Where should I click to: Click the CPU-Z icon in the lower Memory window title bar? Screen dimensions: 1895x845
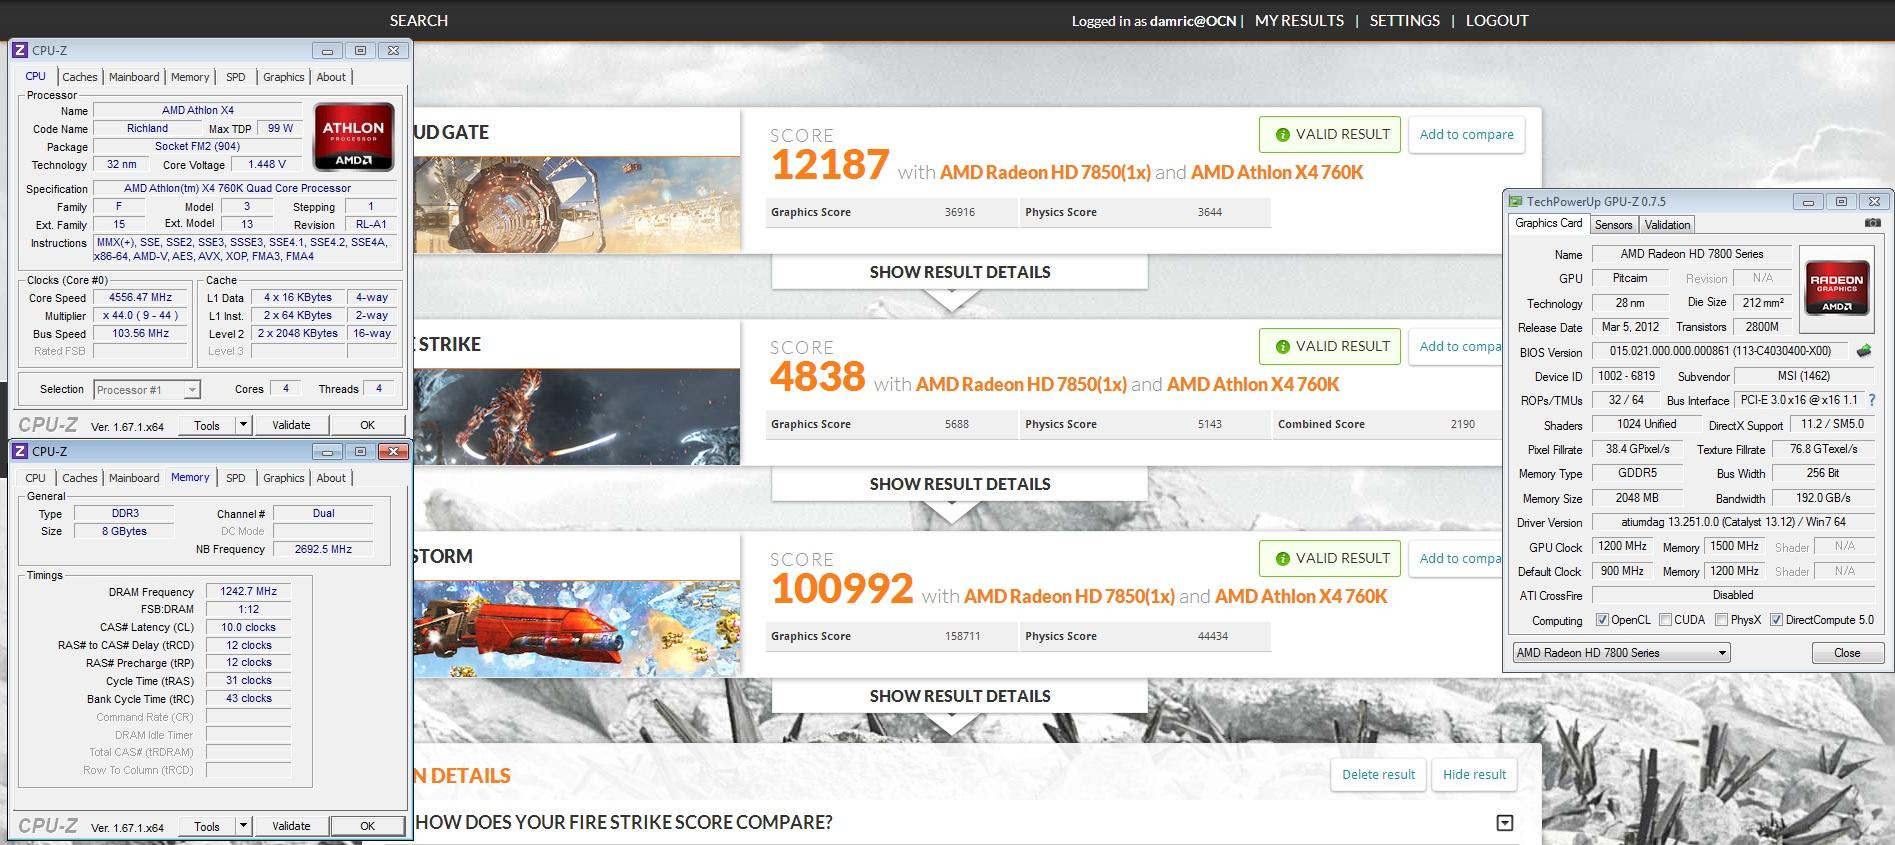click(x=20, y=451)
